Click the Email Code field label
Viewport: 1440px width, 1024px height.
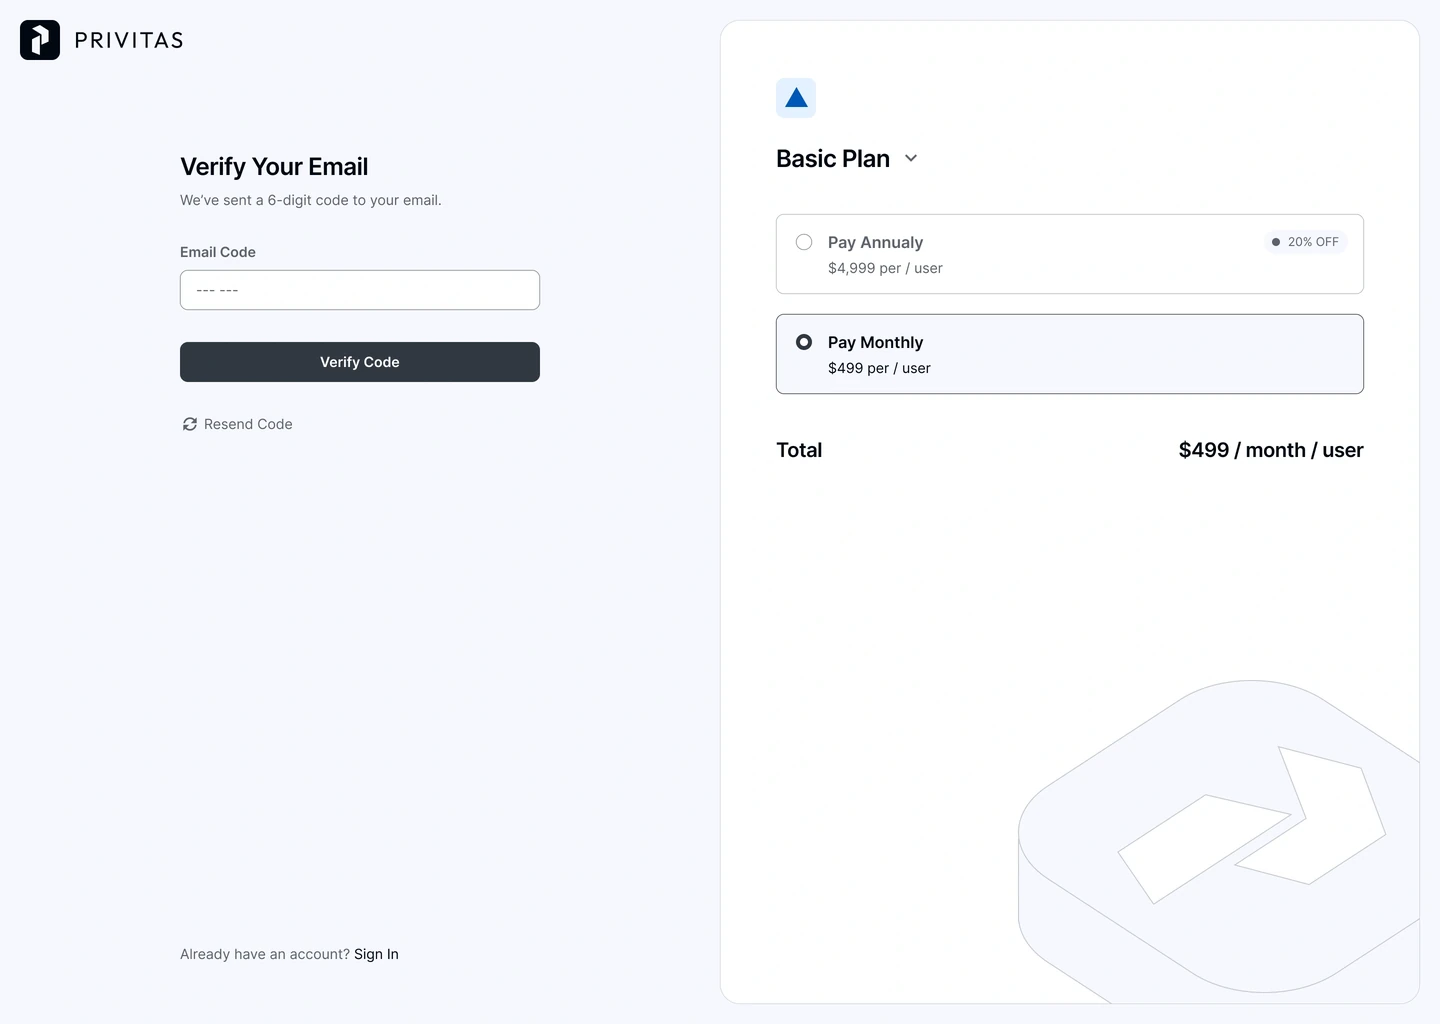(218, 252)
